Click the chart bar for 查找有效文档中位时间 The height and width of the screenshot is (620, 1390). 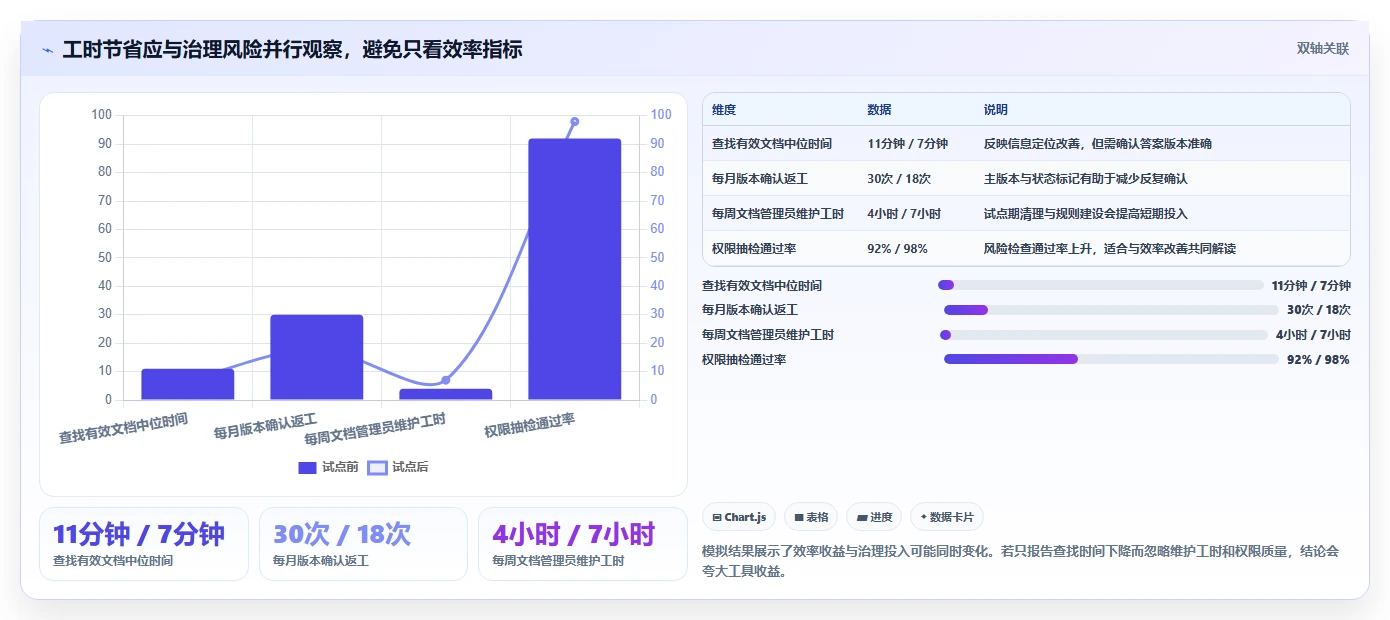tap(187, 384)
